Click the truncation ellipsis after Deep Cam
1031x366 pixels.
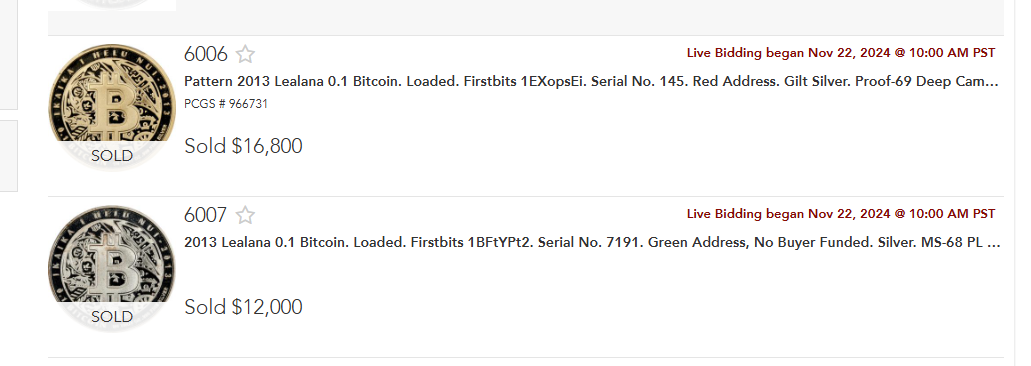tap(994, 83)
